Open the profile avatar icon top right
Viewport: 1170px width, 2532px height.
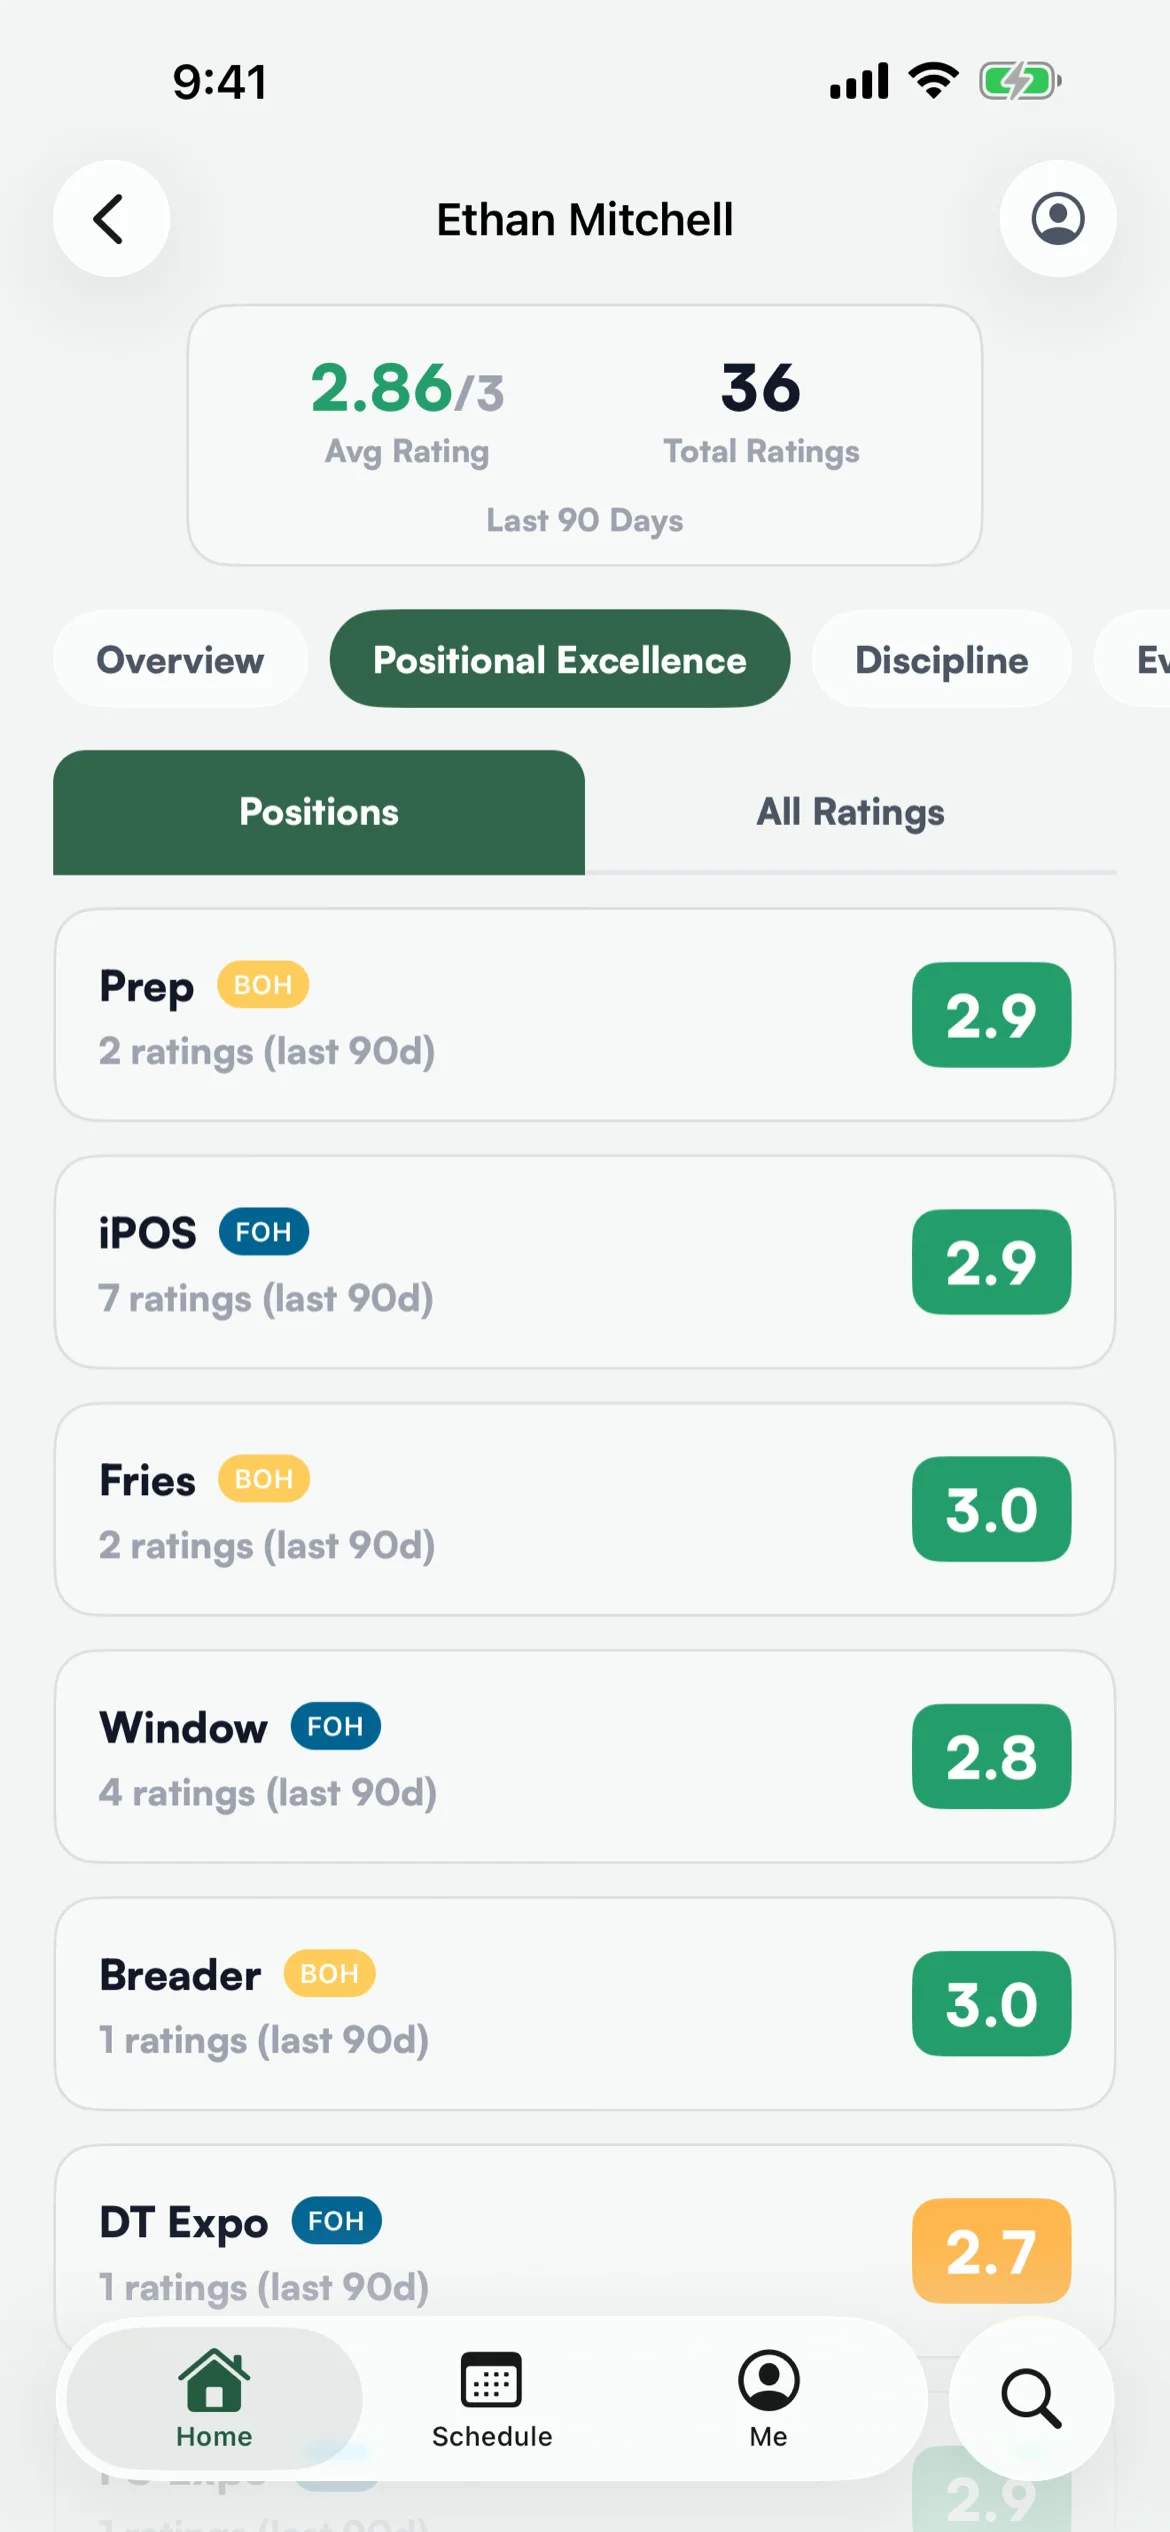click(1058, 218)
